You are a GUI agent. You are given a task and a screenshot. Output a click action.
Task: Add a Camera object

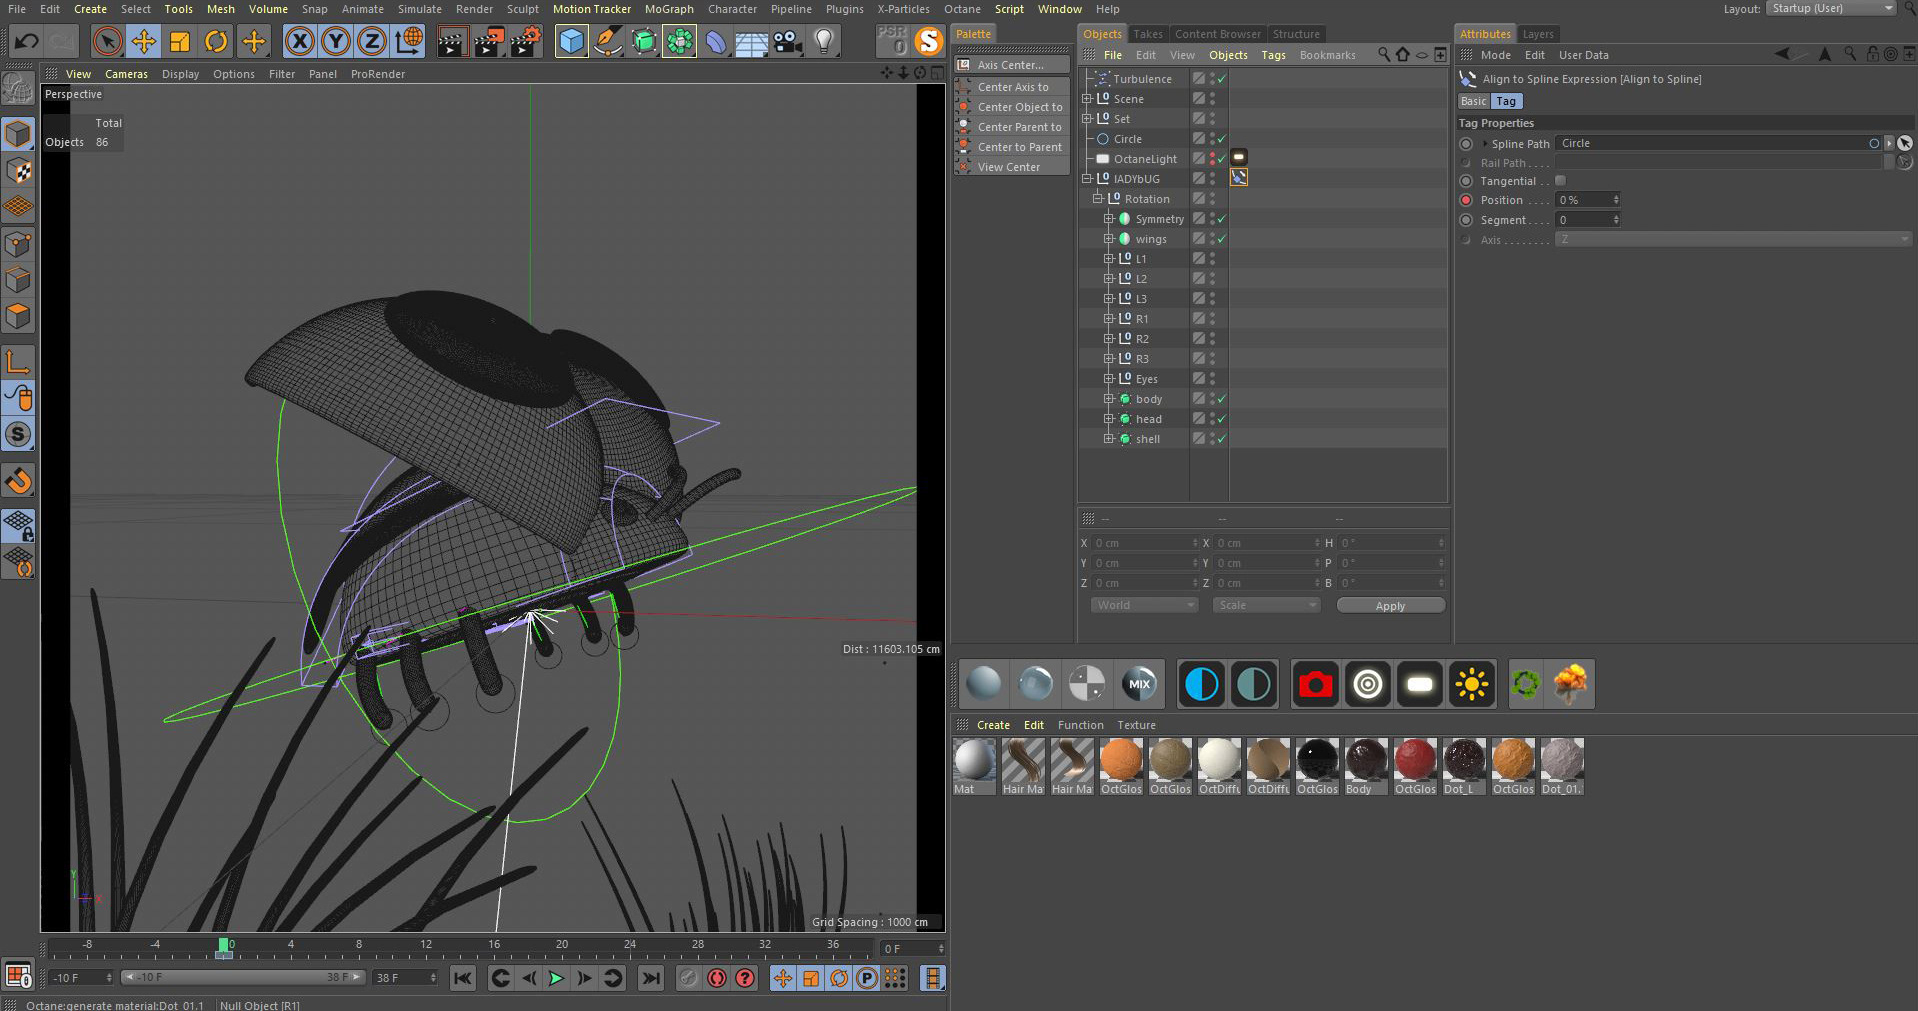[788, 41]
